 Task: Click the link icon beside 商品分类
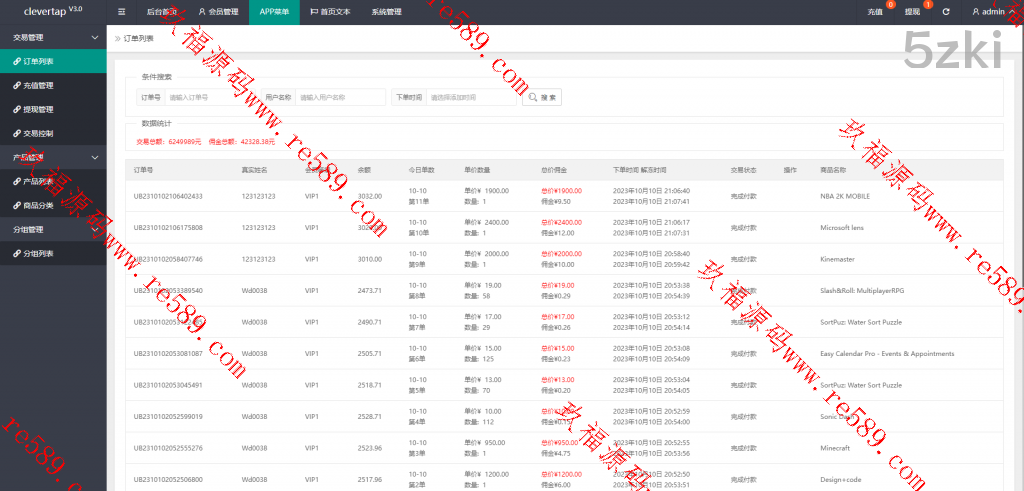click(16, 205)
